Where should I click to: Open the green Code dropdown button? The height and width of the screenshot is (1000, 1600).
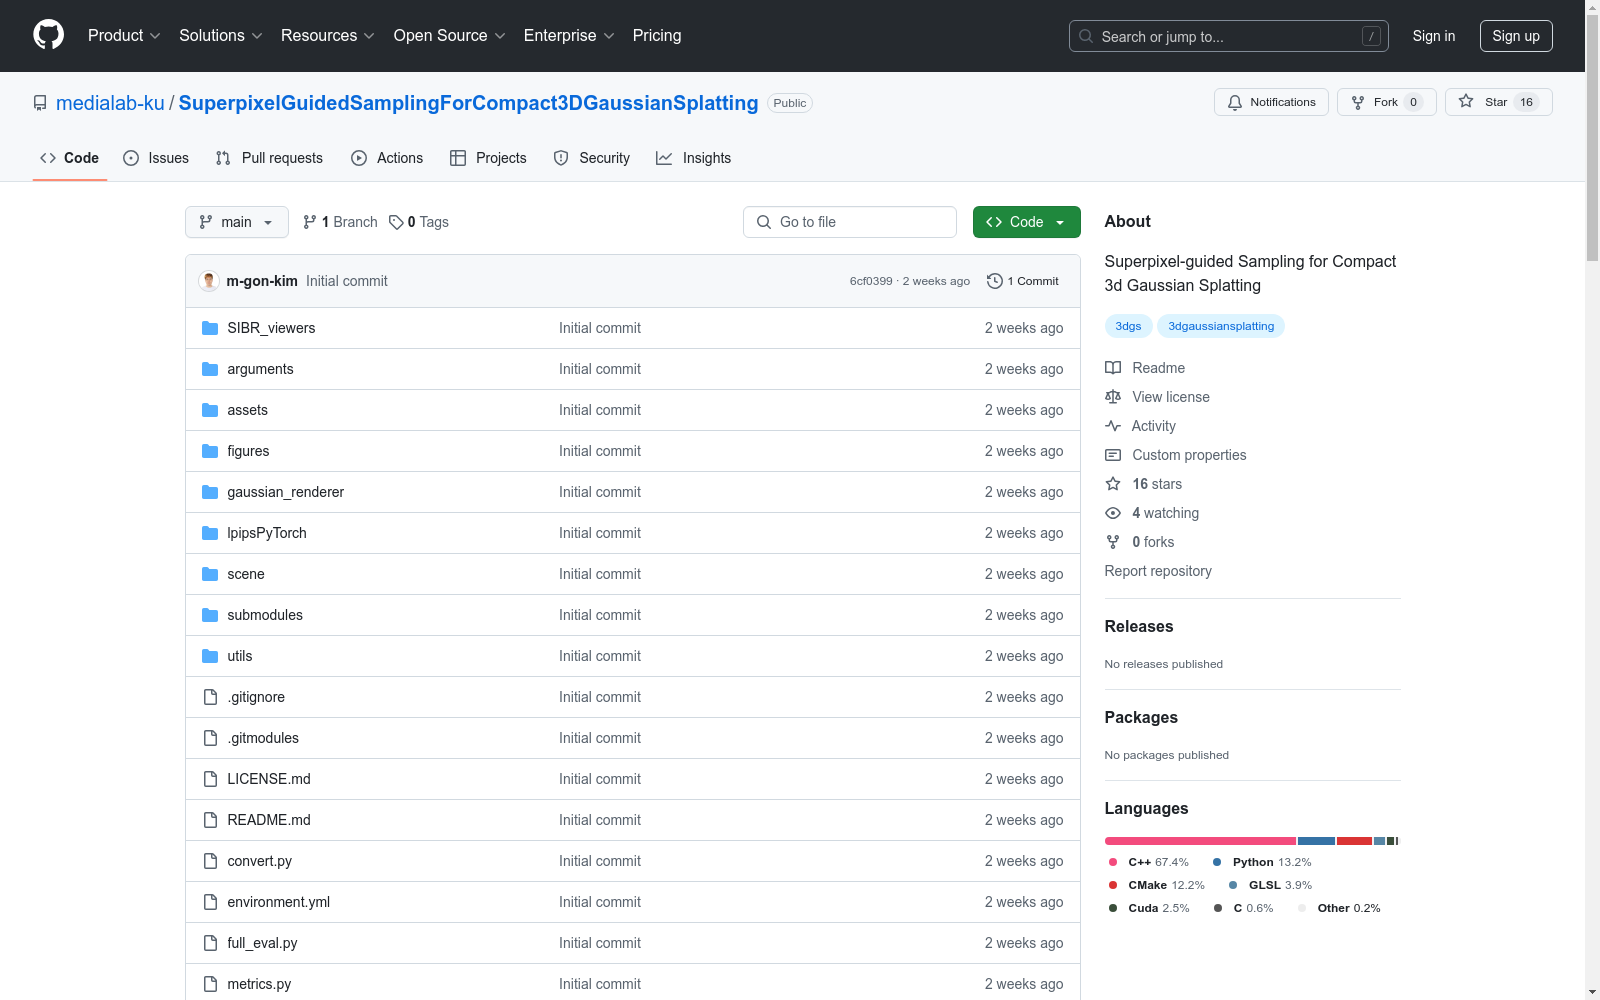[1026, 222]
